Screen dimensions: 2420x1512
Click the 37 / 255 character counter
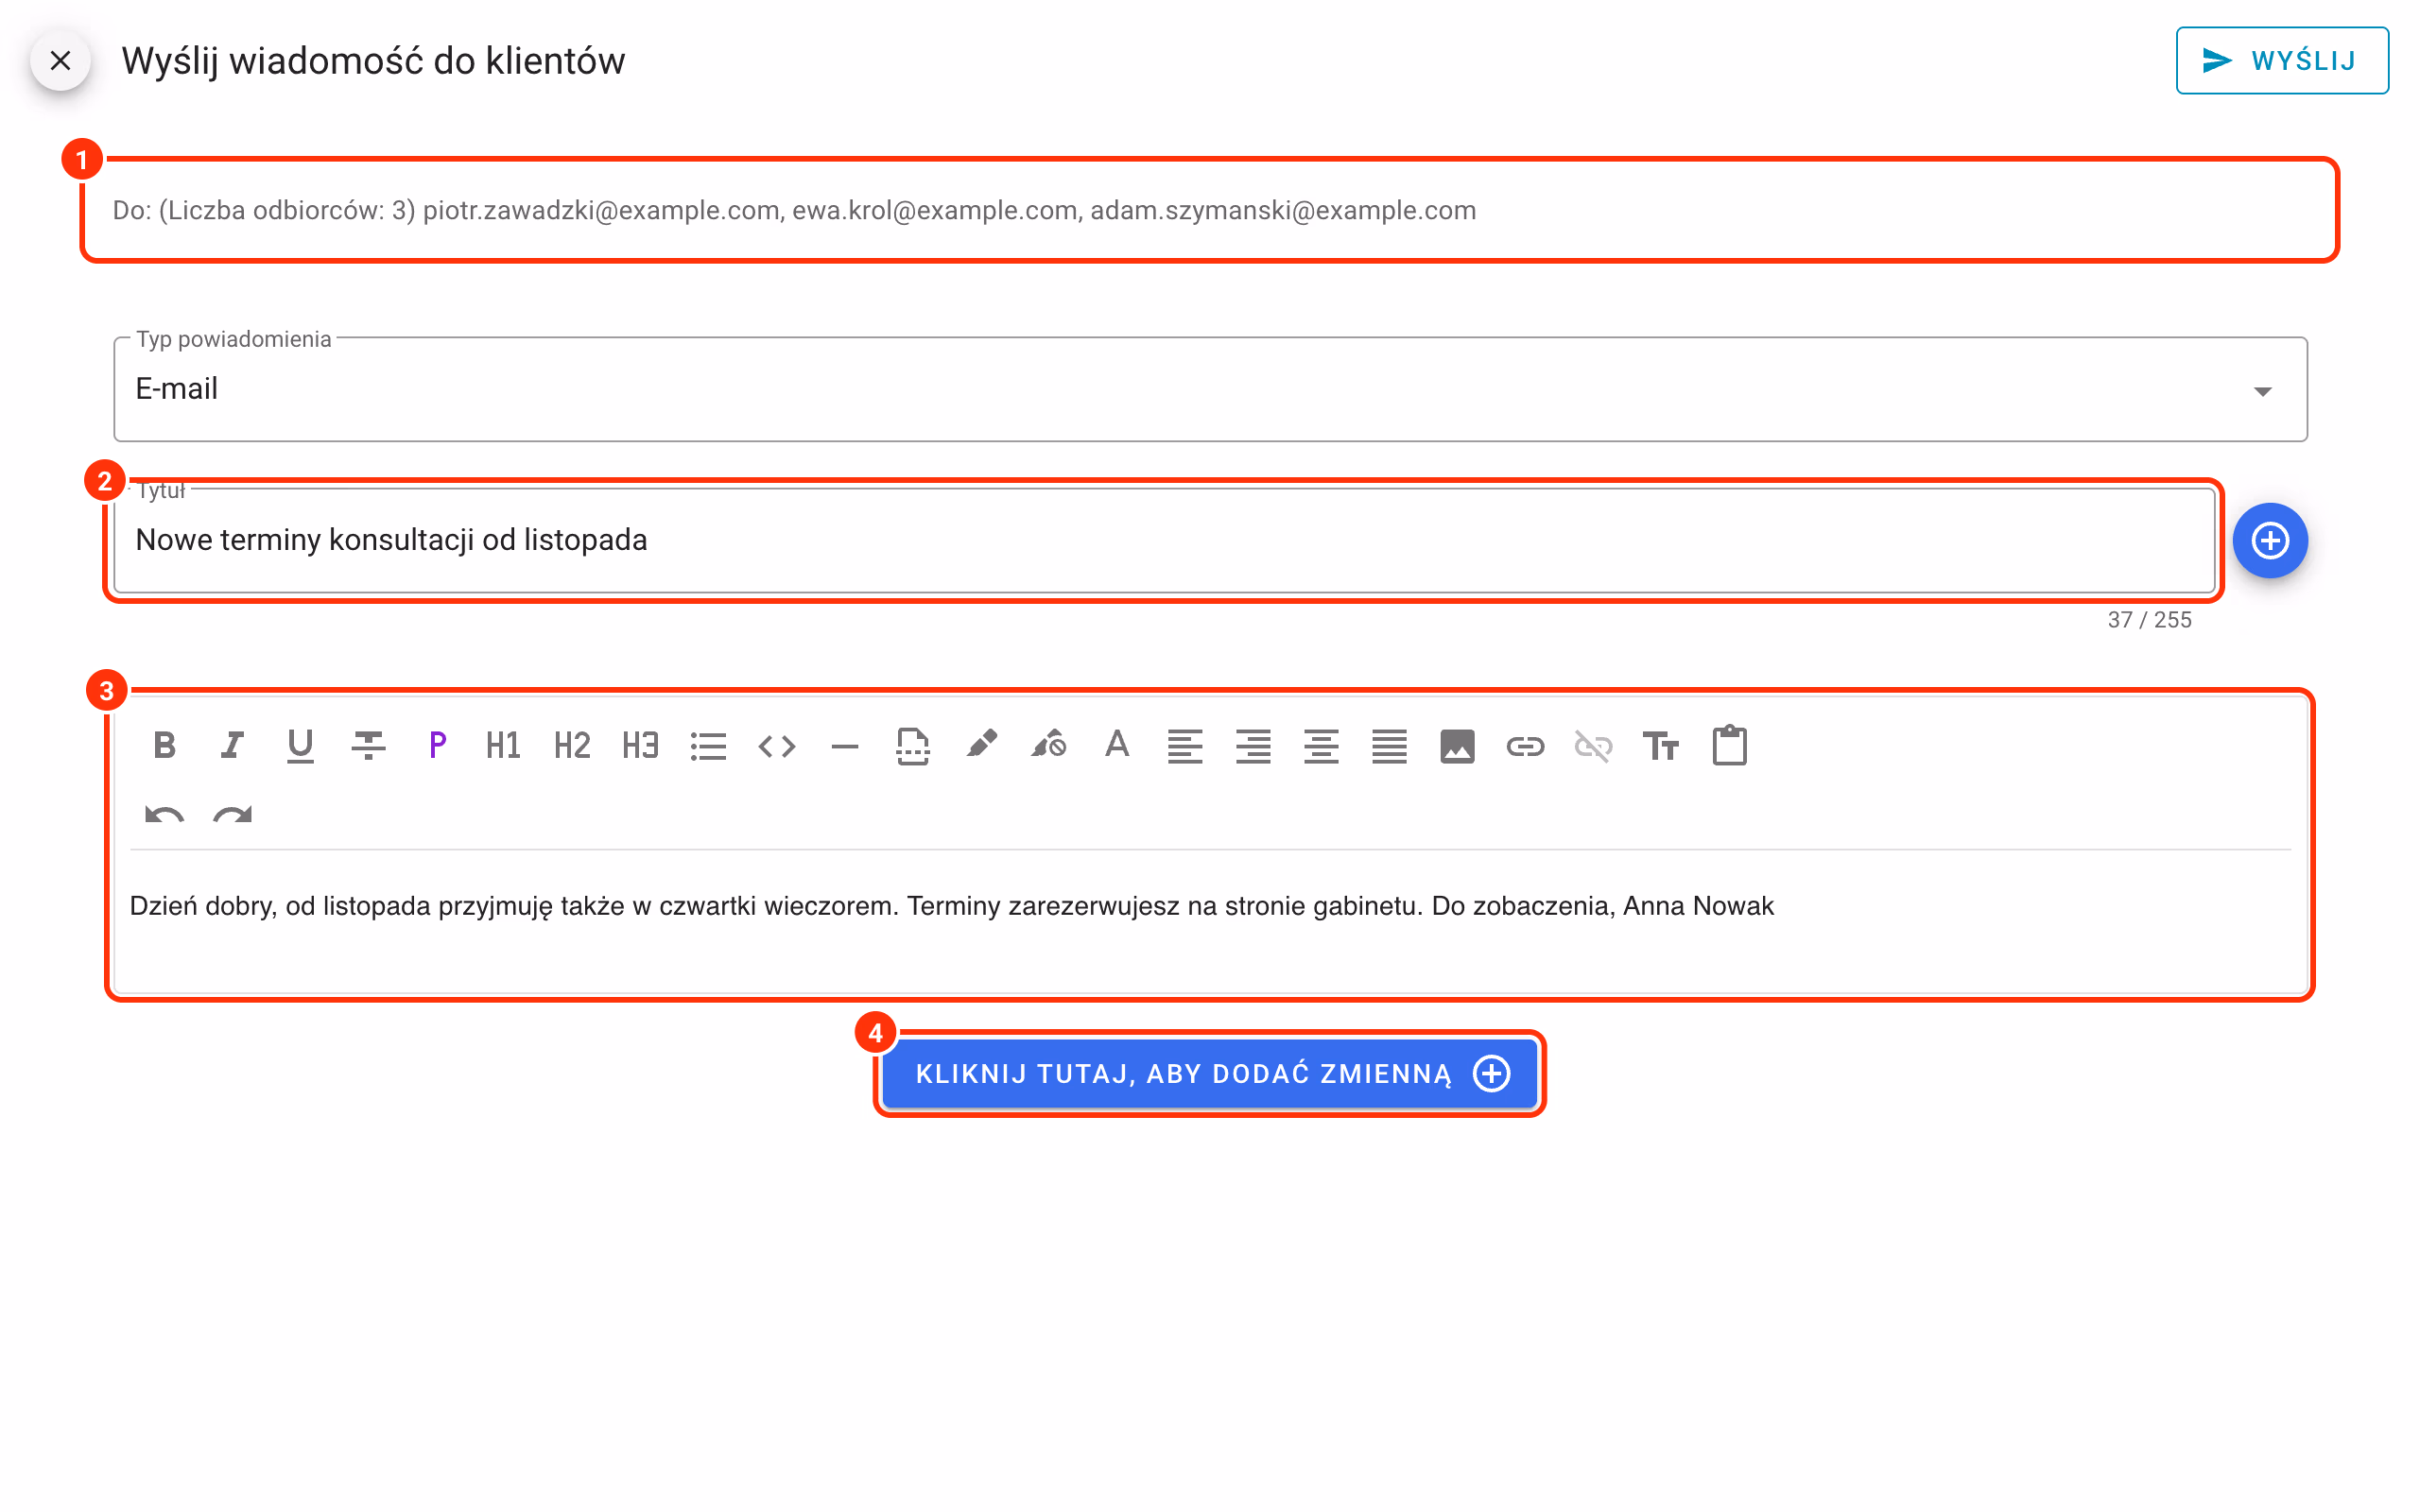pos(2149,620)
